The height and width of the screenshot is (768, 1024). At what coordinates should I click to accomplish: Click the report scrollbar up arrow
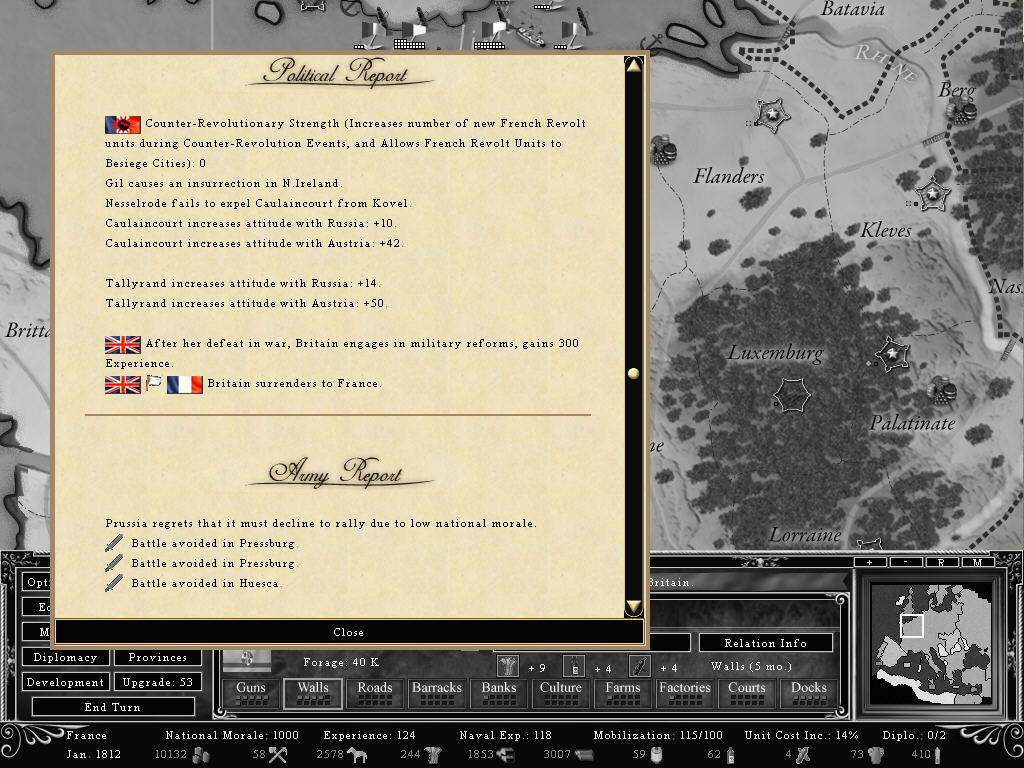tap(633, 65)
